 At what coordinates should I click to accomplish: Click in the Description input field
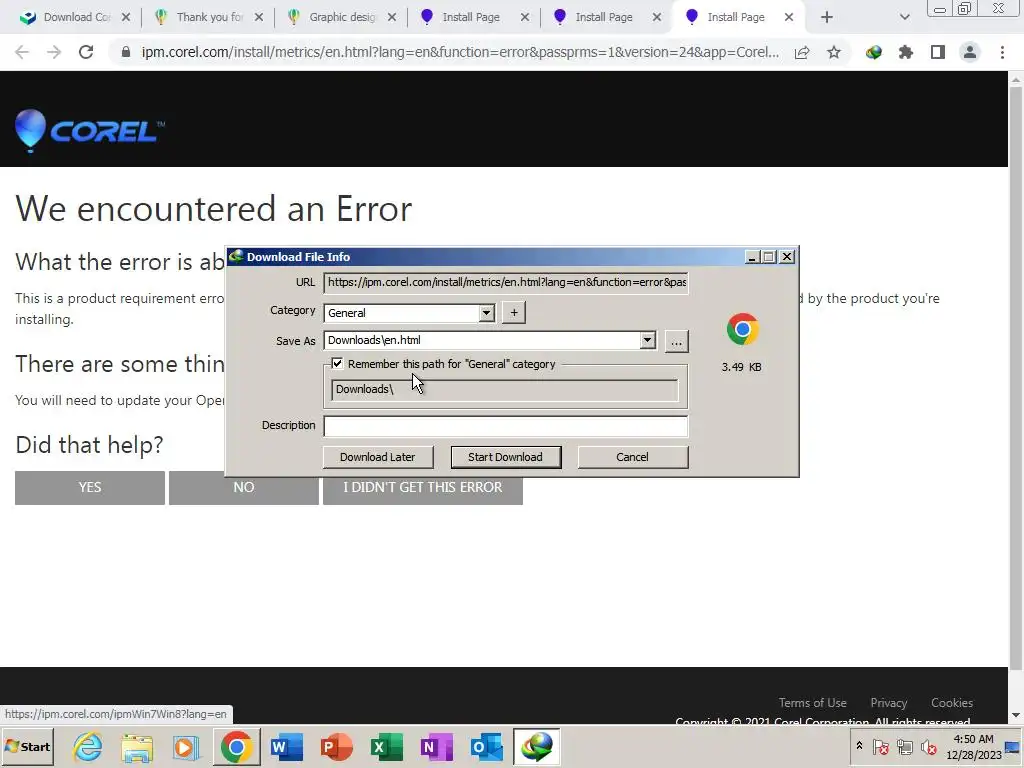(x=505, y=426)
